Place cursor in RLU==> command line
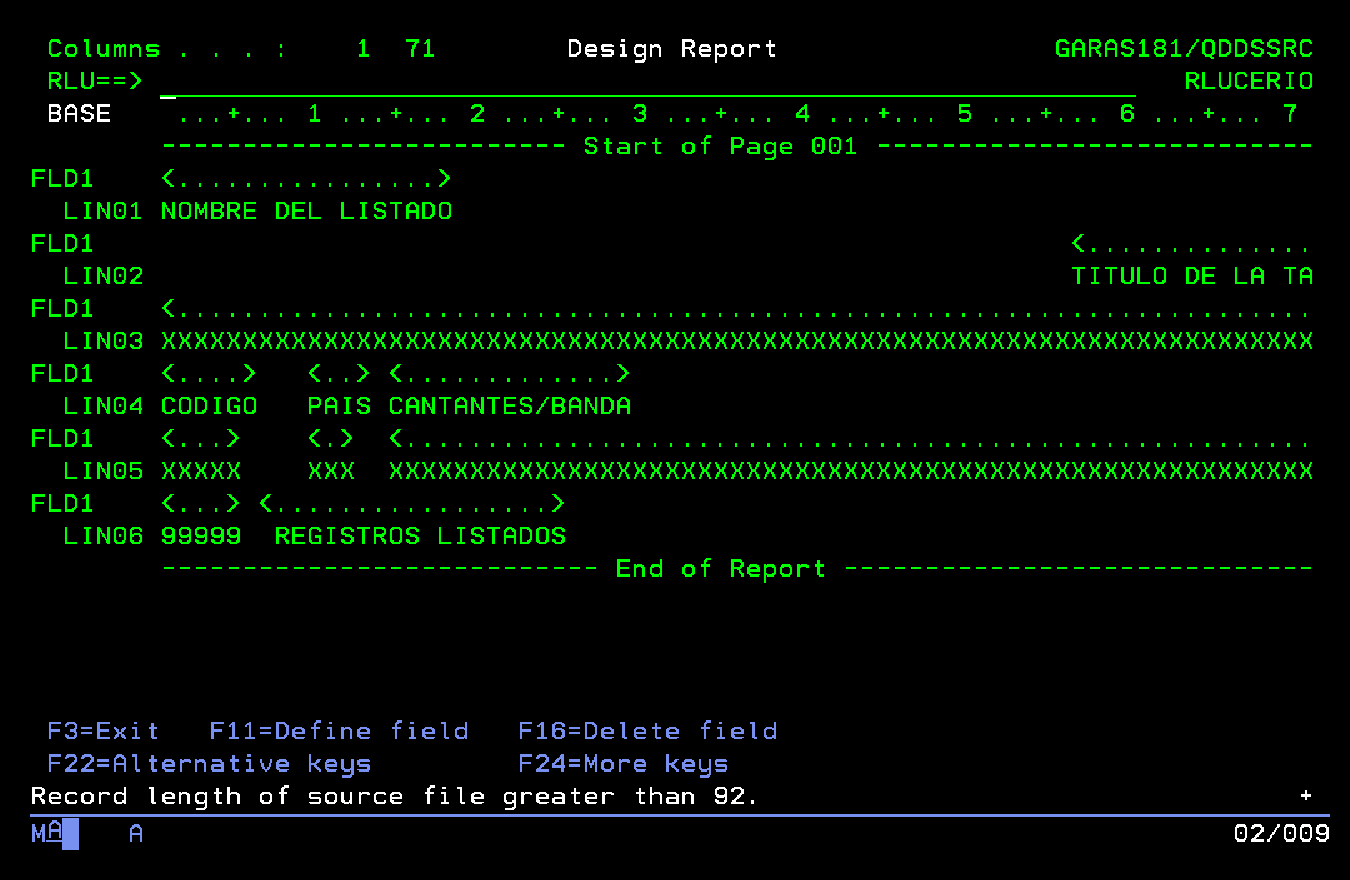This screenshot has height=880, width=1350. tap(646, 82)
